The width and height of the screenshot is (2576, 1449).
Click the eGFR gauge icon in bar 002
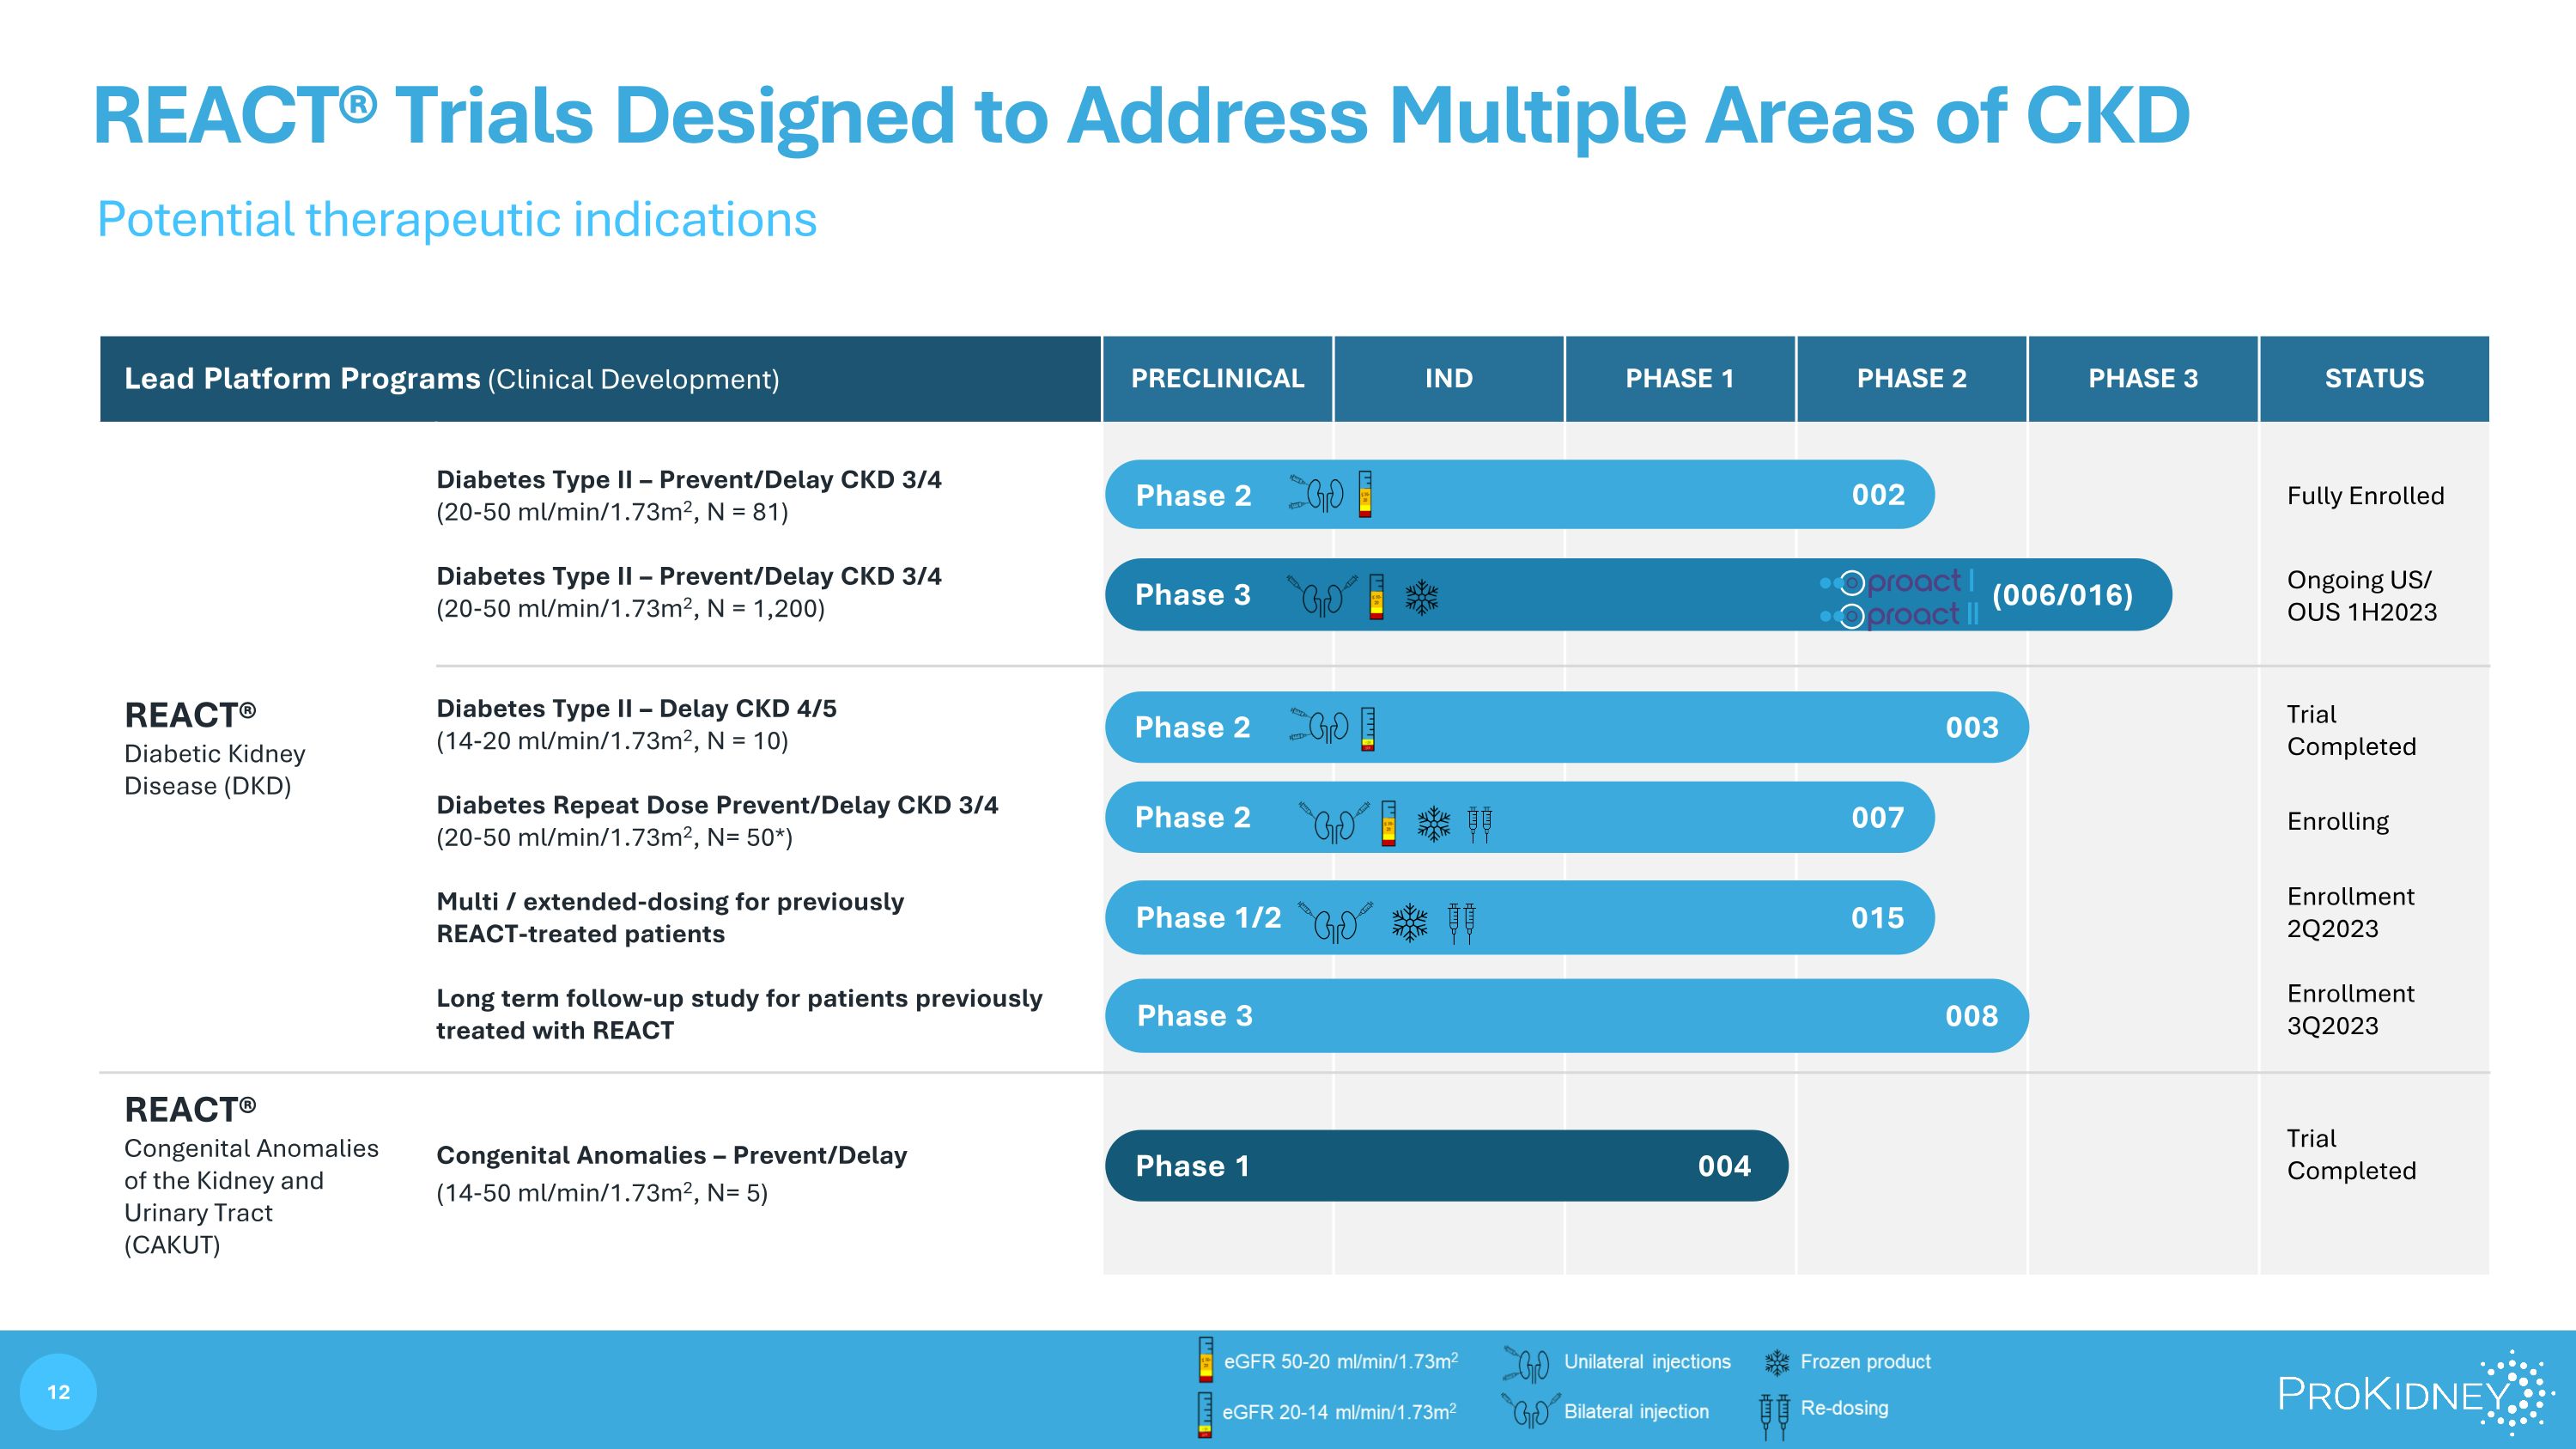click(x=1365, y=494)
